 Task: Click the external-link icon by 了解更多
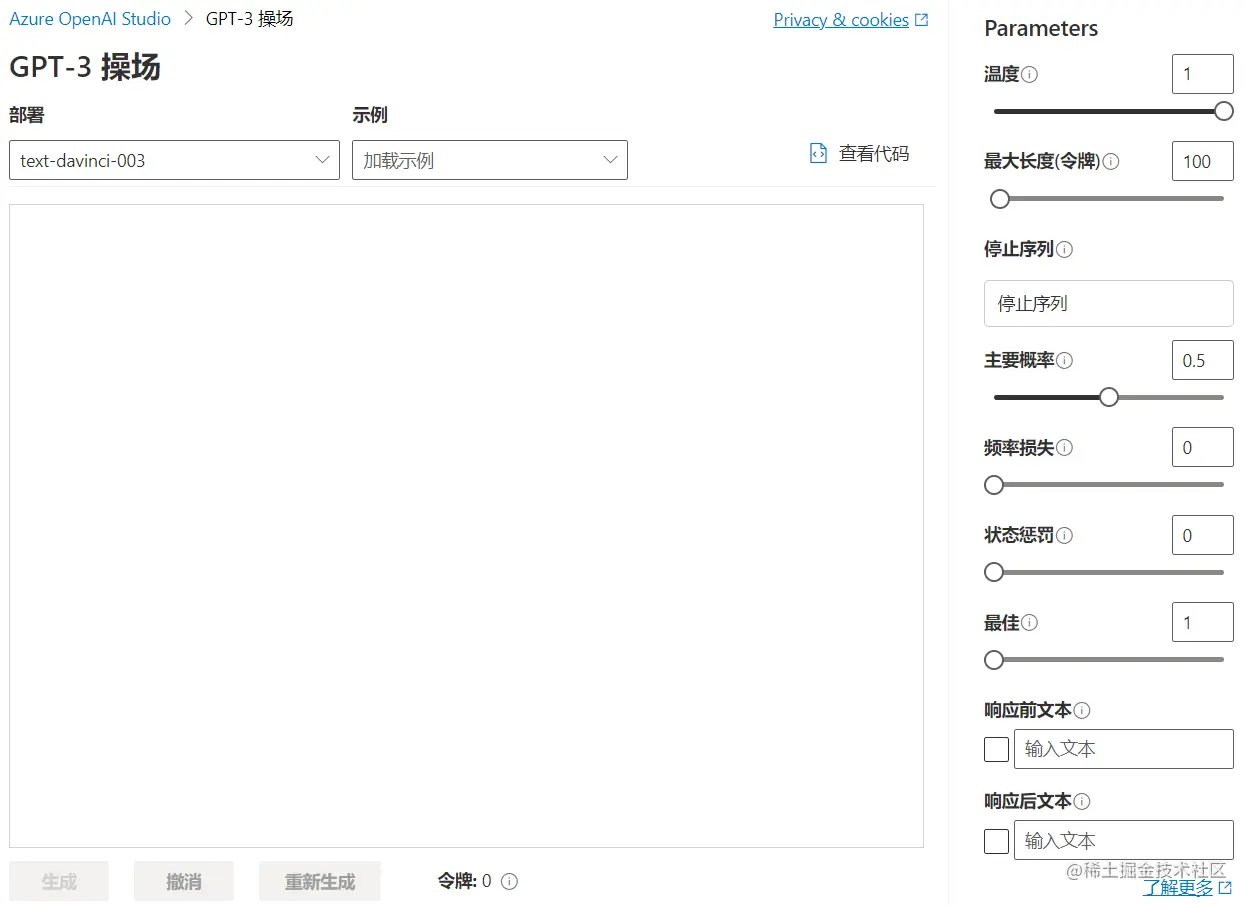tap(1225, 888)
